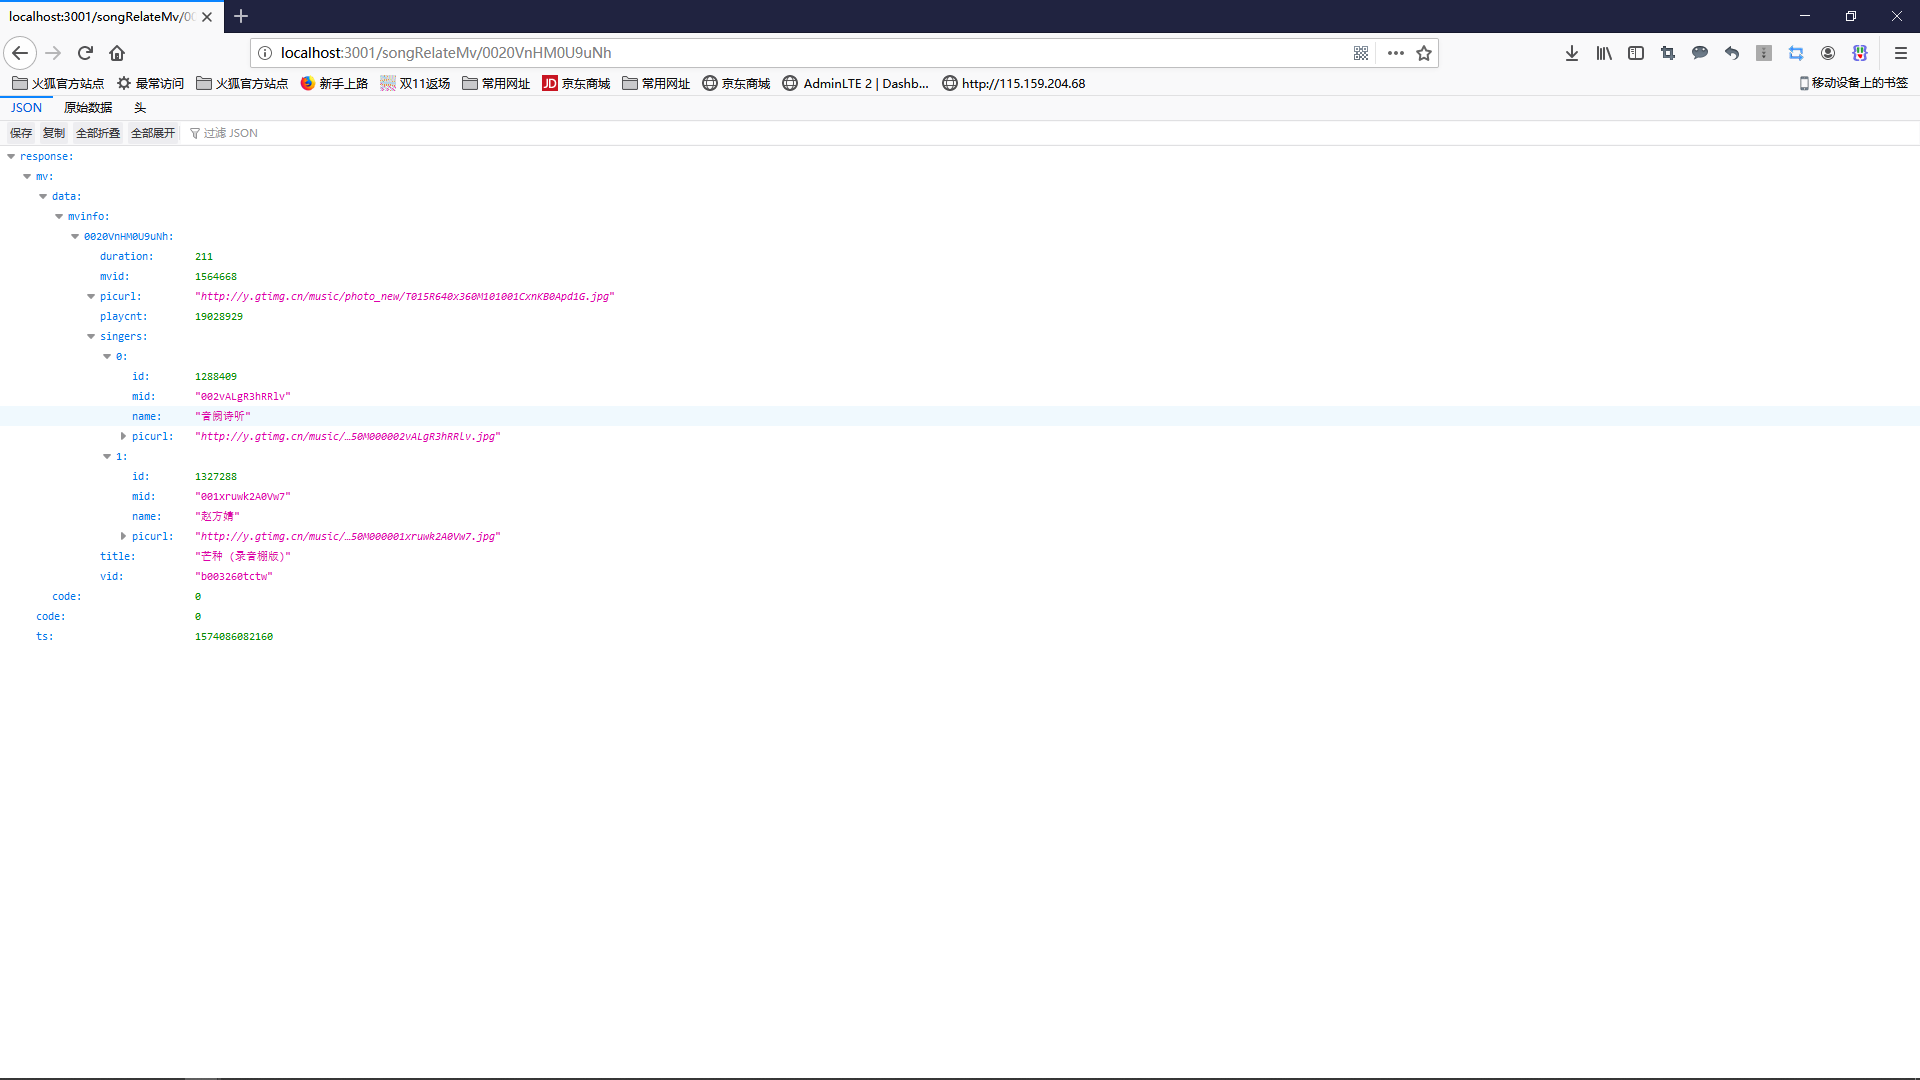Click the reload page button
The image size is (1920, 1080).
(85, 53)
